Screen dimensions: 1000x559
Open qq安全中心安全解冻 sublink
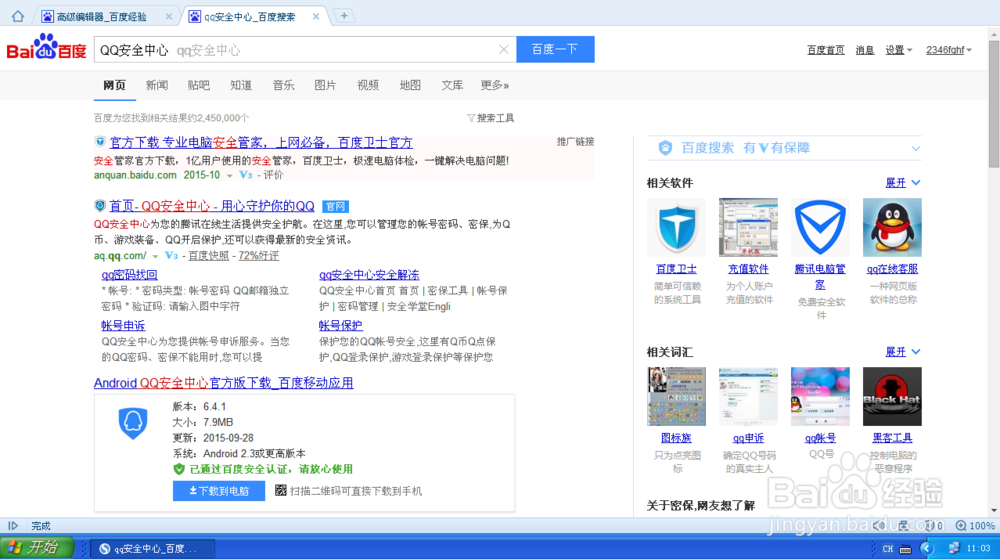pos(369,275)
